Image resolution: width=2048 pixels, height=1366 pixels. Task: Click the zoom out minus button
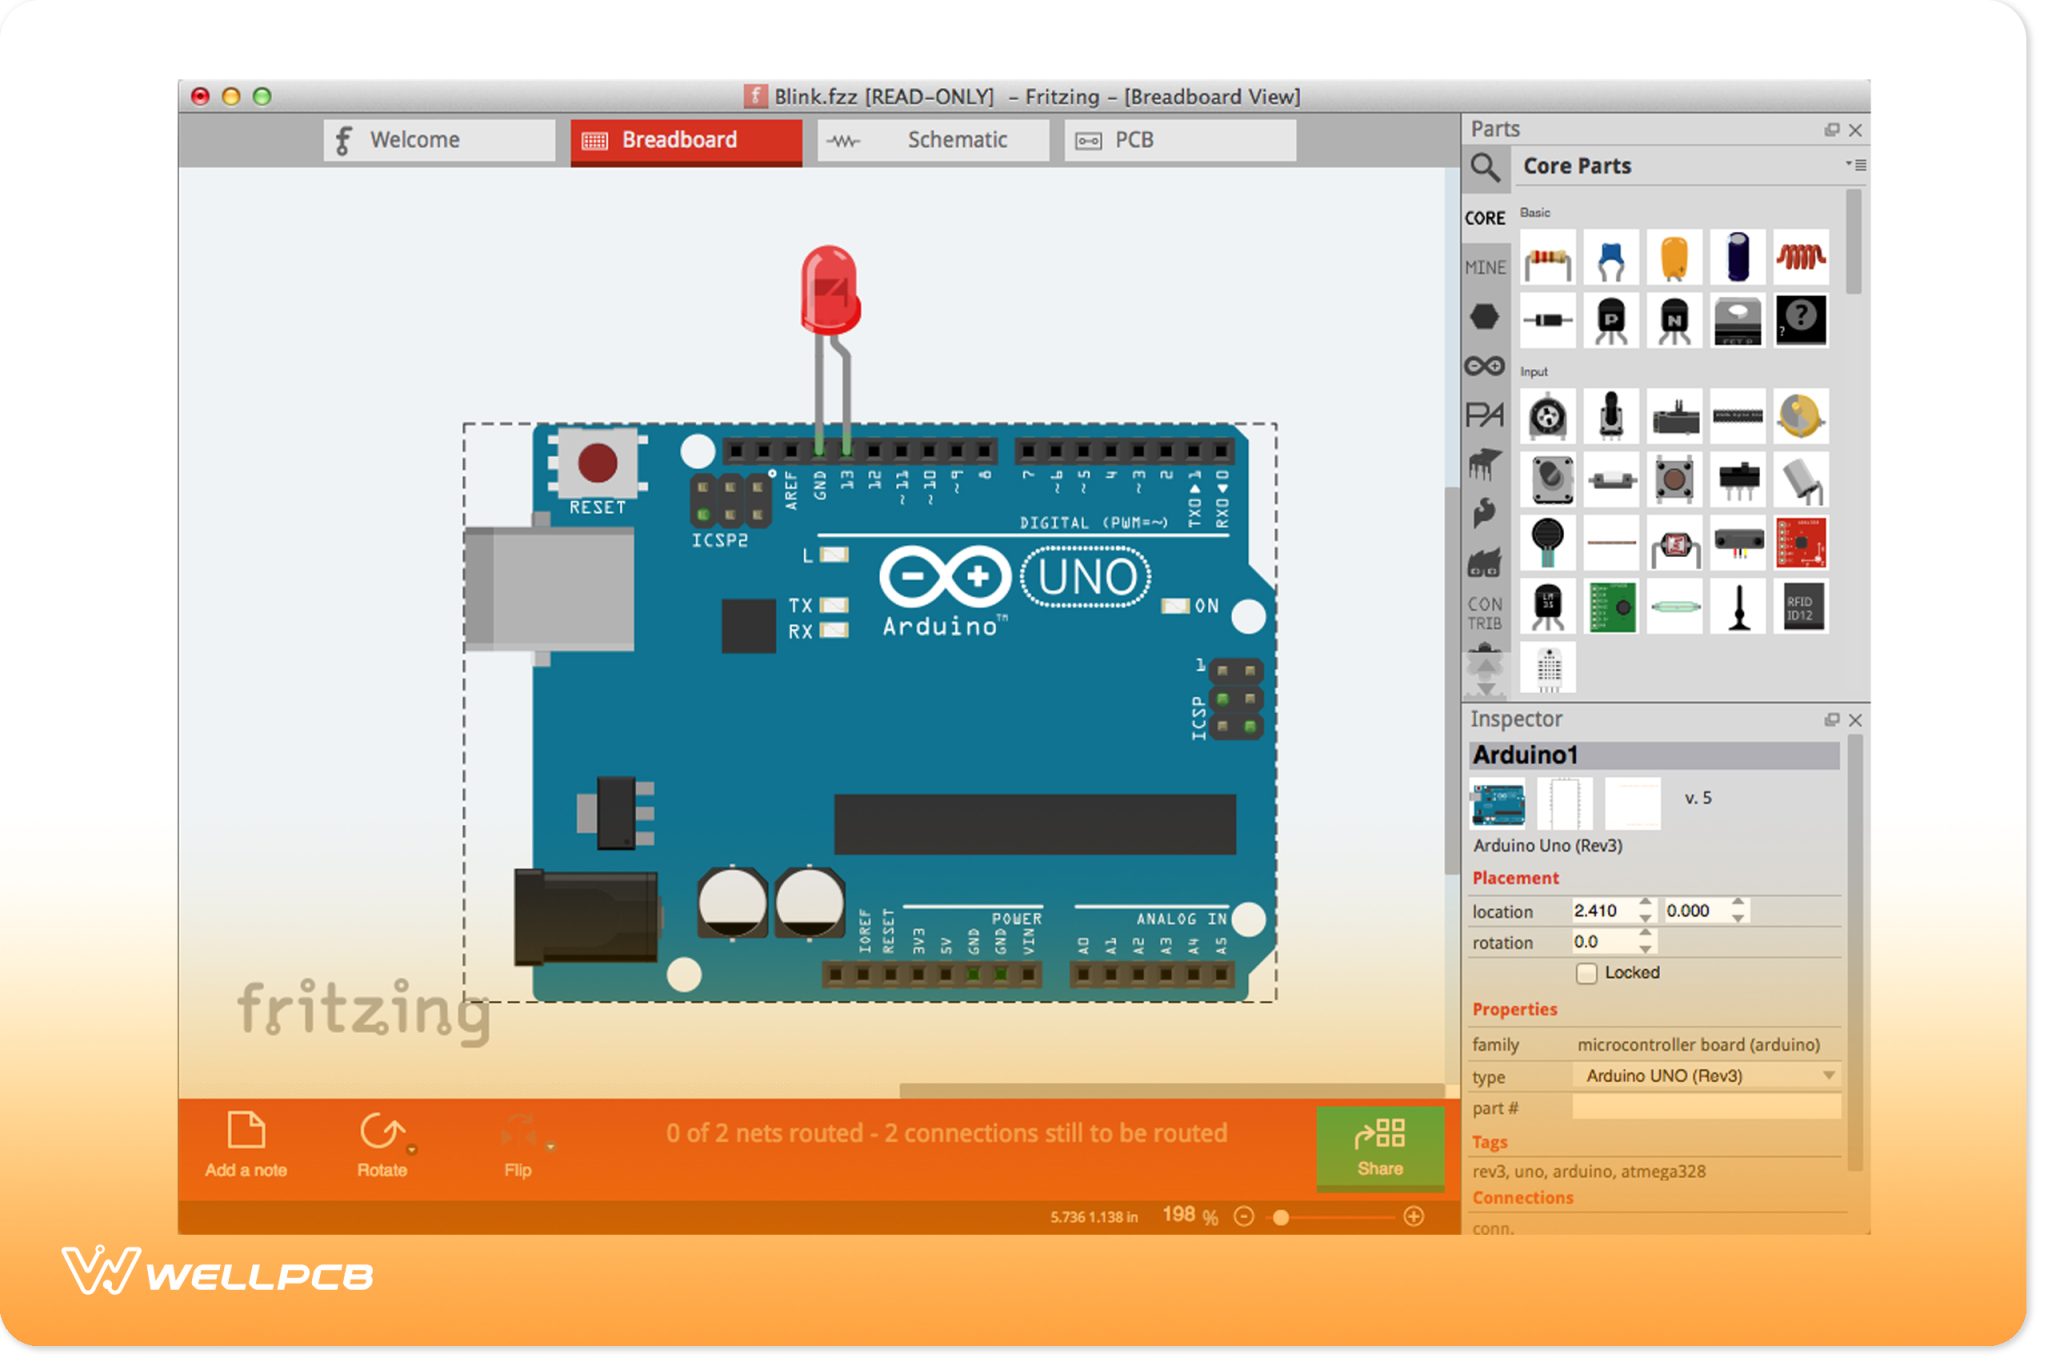click(1244, 1216)
